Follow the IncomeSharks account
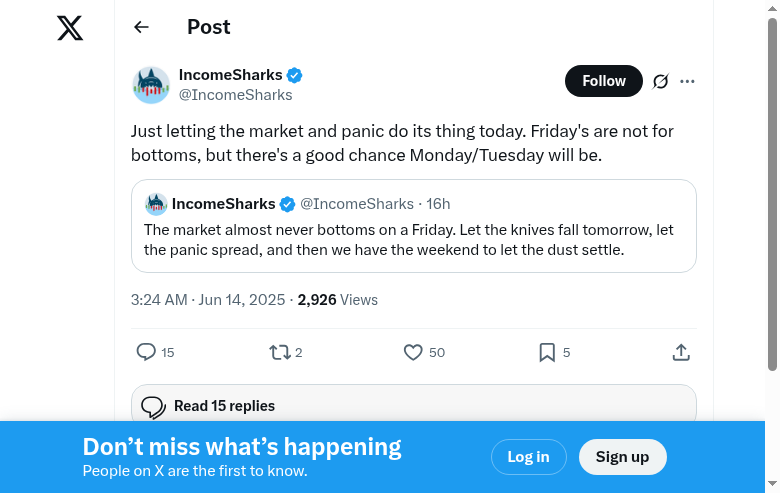The image size is (780, 493). 603,81
